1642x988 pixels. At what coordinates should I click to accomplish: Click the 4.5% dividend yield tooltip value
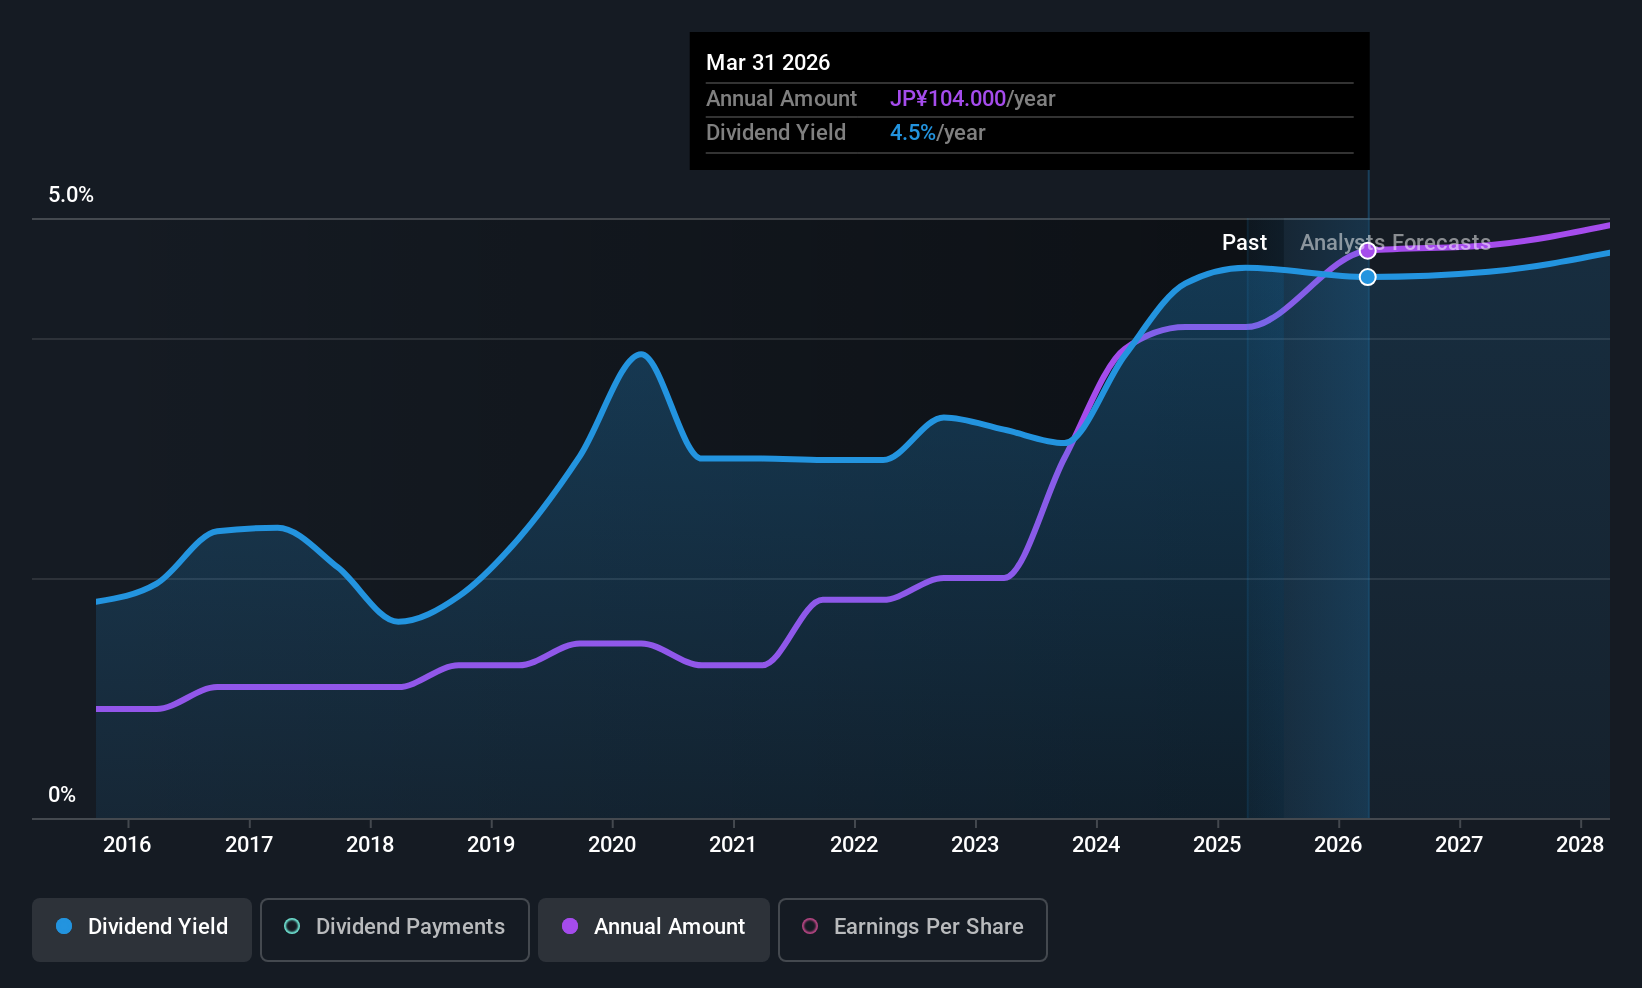pyautogui.click(x=913, y=132)
